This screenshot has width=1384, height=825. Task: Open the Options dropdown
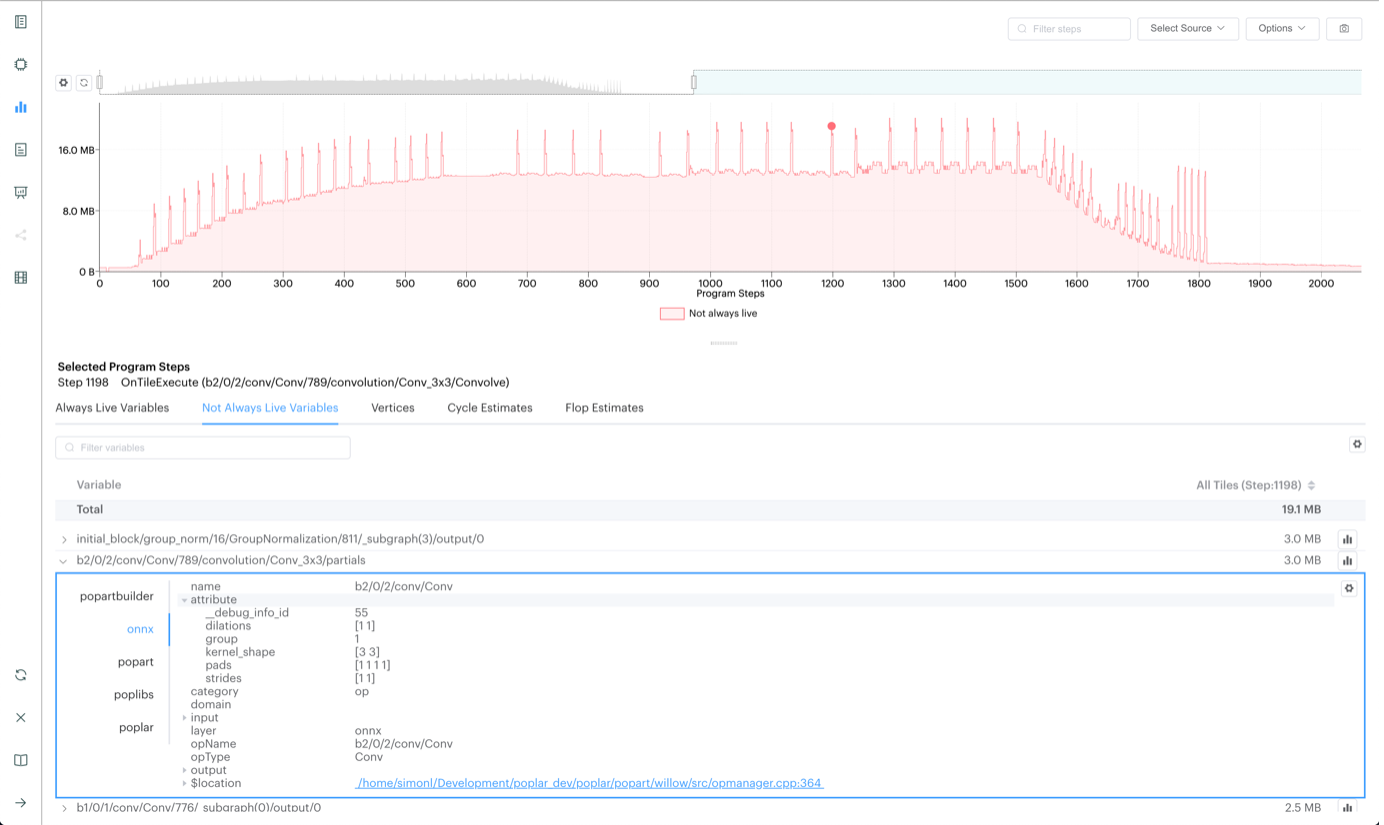tap(1282, 28)
